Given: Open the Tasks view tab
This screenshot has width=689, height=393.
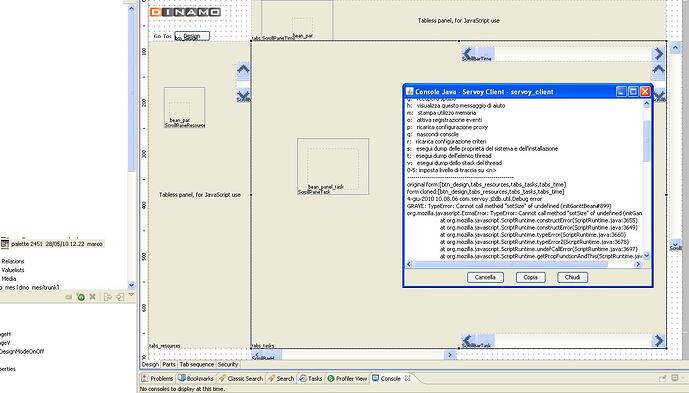Looking at the screenshot, I should click(311, 378).
